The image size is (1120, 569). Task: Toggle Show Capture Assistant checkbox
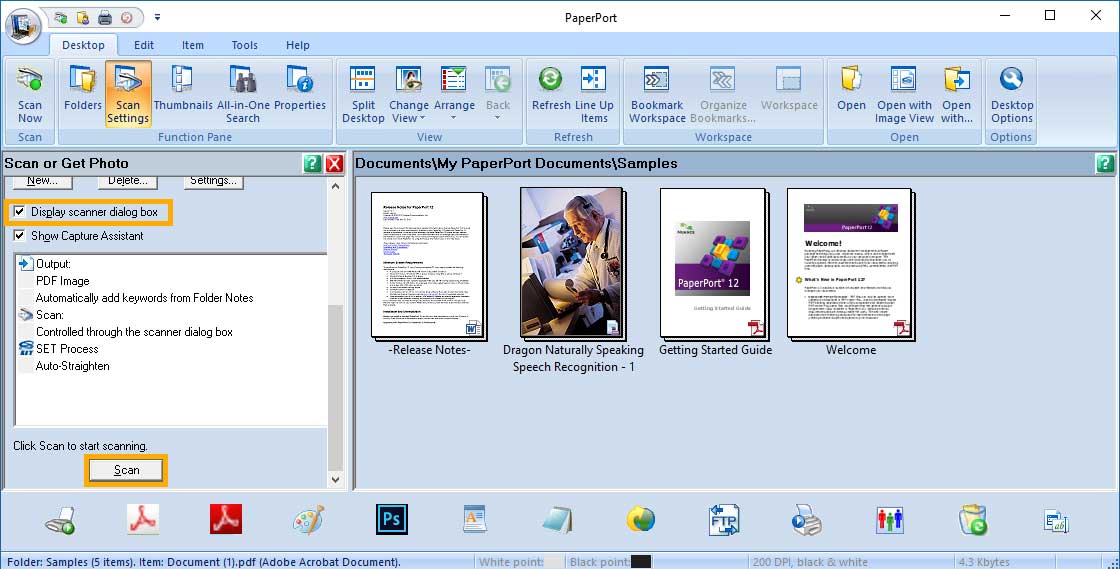tap(19, 235)
